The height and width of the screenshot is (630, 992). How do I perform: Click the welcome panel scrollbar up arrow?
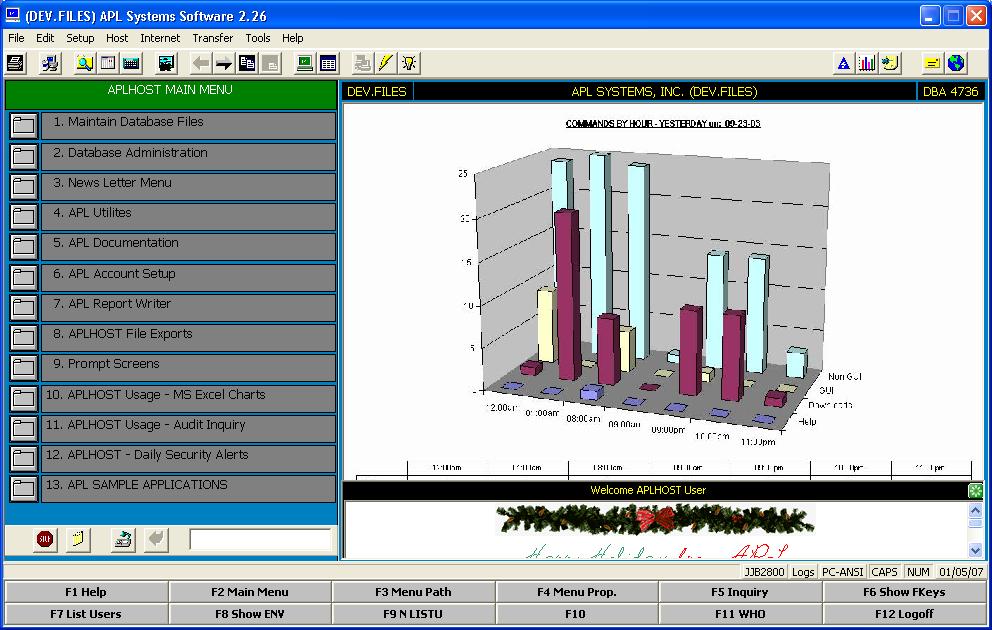tap(976, 510)
